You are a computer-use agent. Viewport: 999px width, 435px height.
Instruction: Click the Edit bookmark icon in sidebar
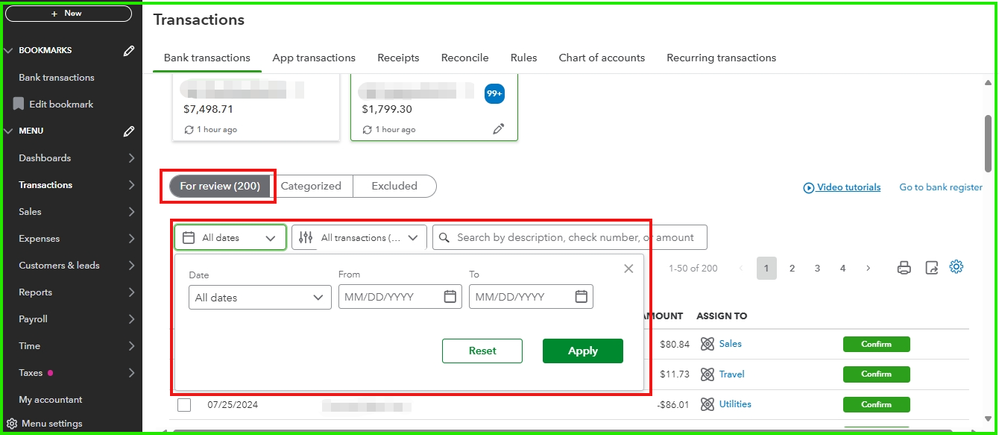tap(18, 104)
